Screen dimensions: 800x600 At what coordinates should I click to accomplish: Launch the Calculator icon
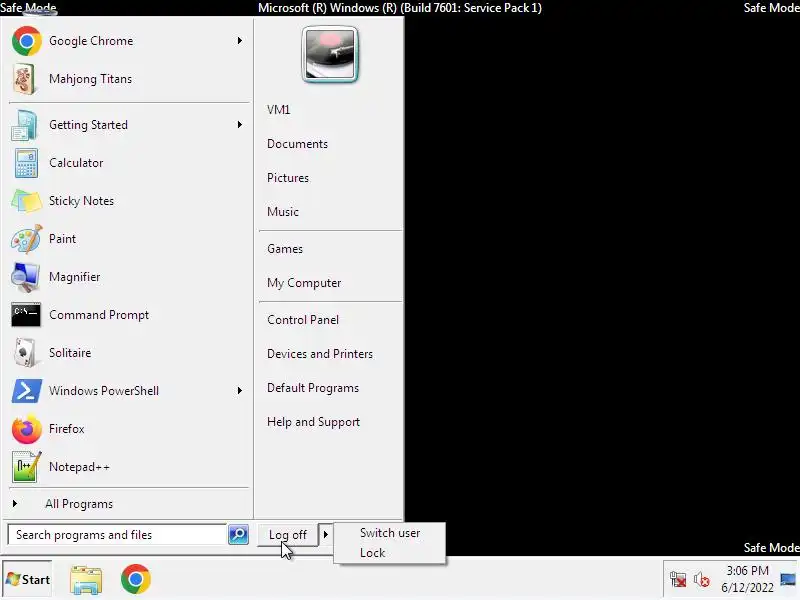tap(26, 163)
